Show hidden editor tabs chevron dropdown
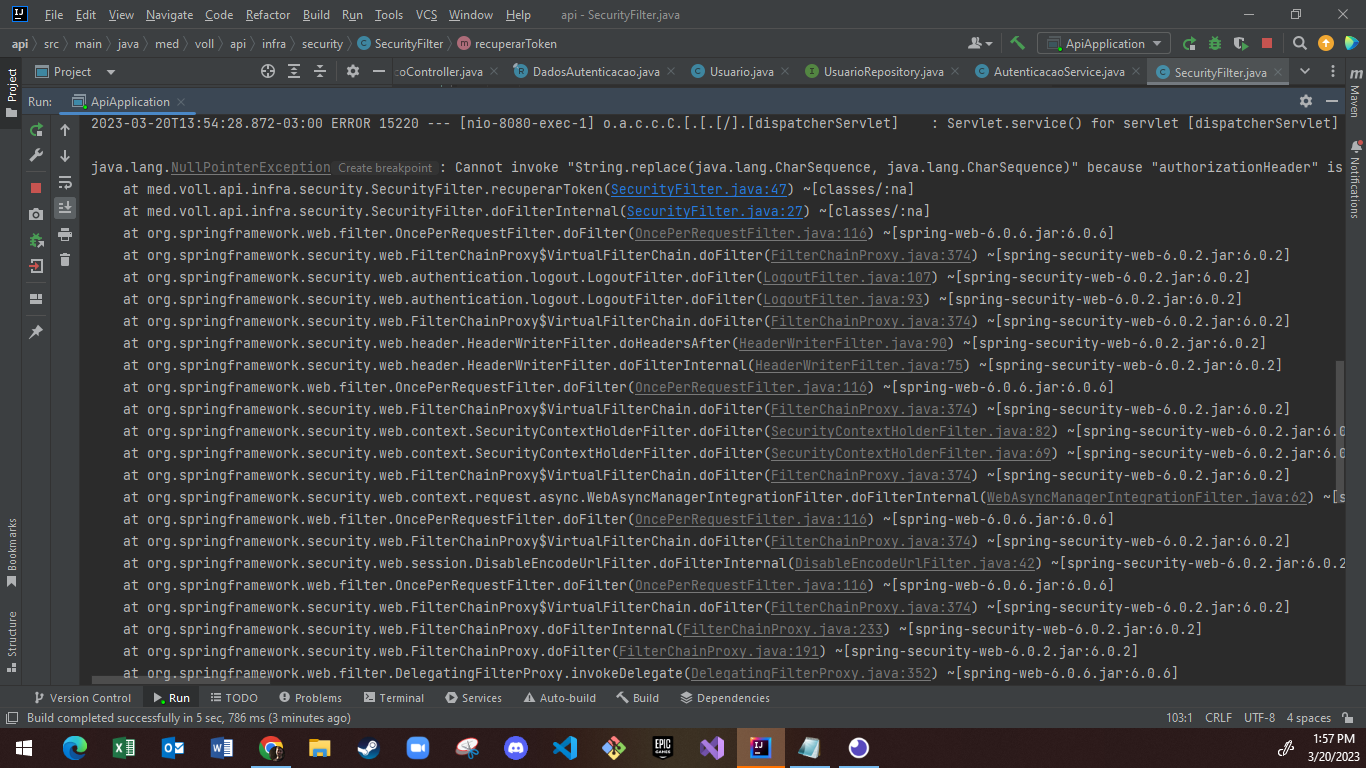The height and width of the screenshot is (768, 1366). point(1305,72)
